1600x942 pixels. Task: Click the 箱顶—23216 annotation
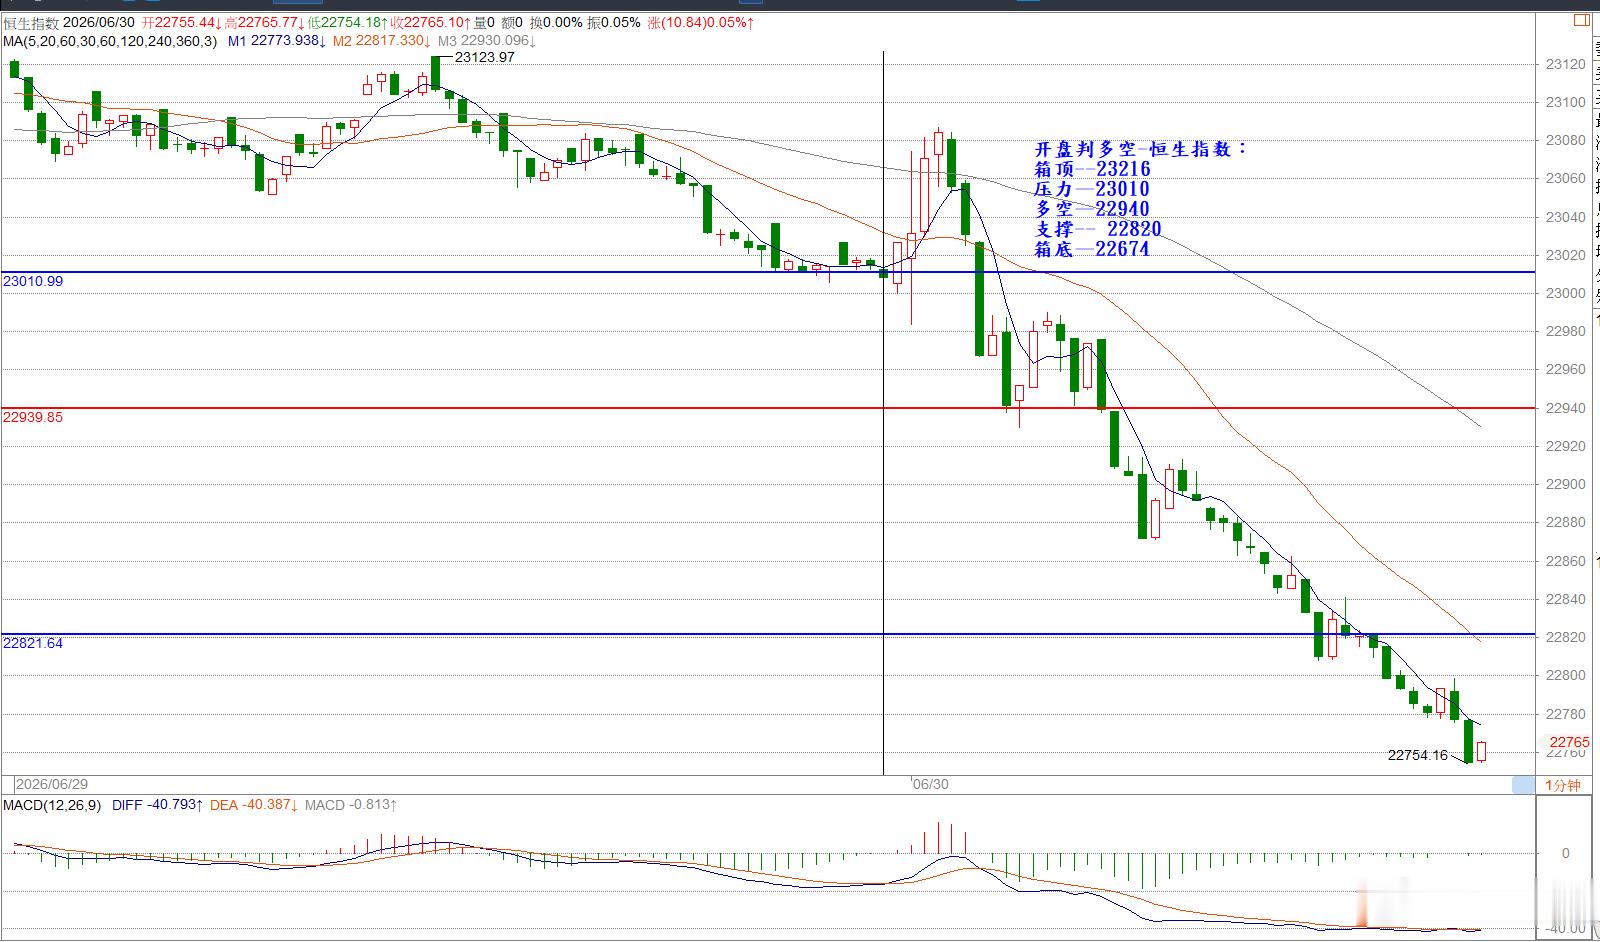click(1093, 169)
